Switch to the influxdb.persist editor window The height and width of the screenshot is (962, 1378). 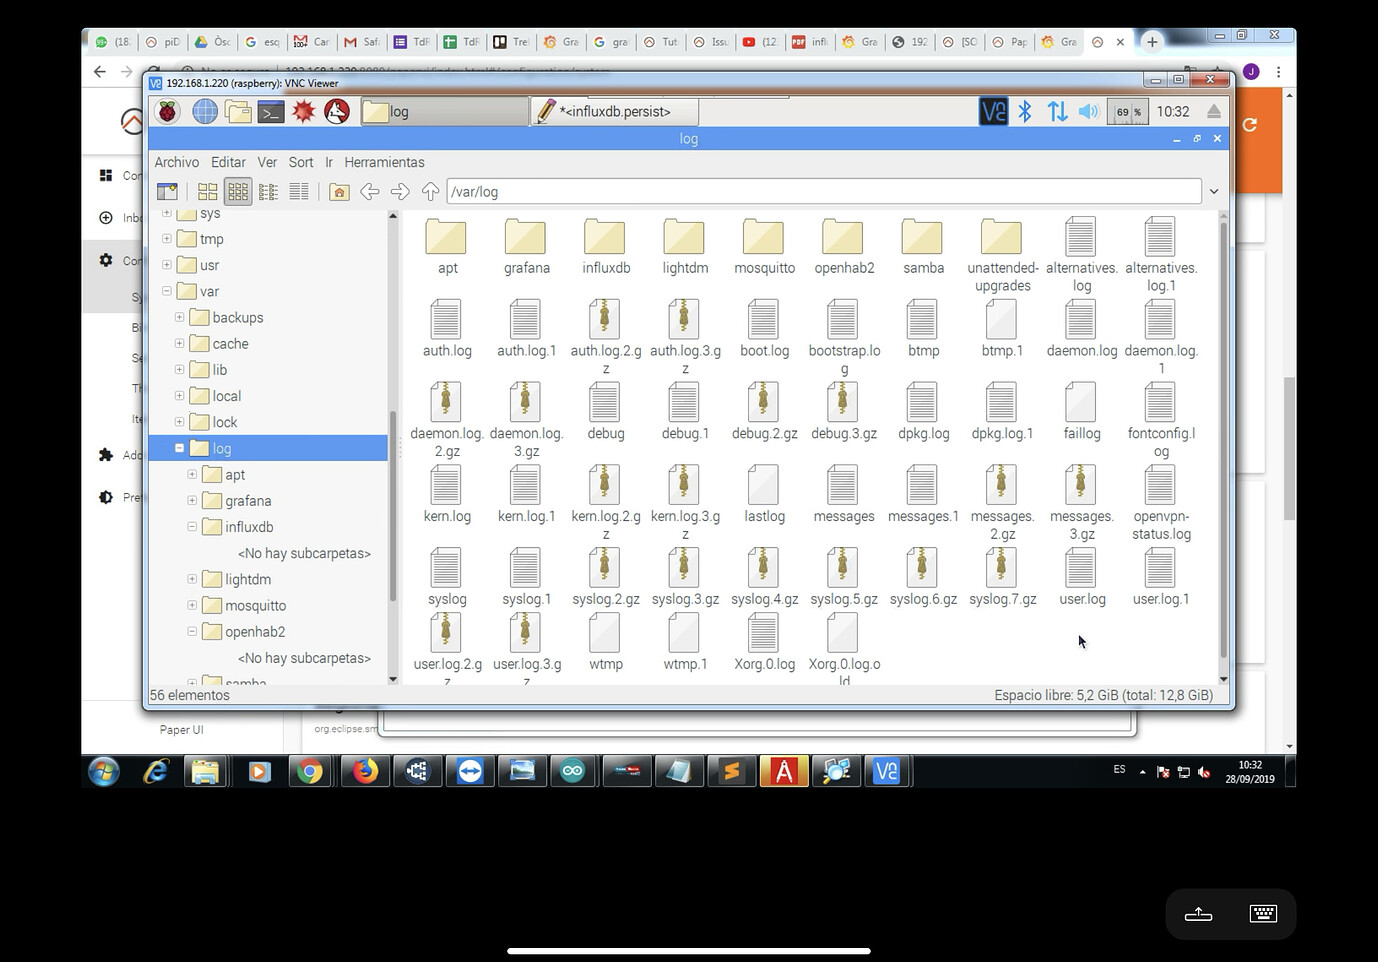(614, 112)
